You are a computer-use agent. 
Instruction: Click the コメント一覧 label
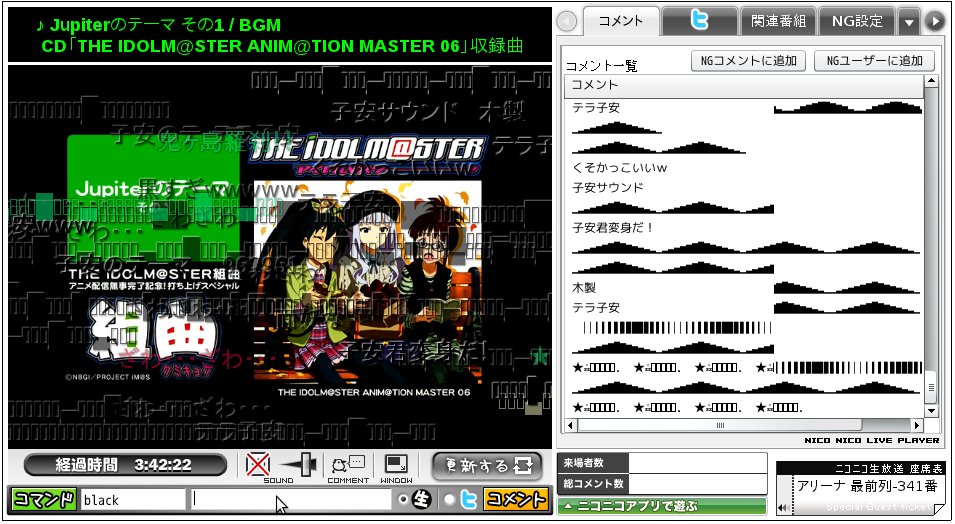[601, 66]
